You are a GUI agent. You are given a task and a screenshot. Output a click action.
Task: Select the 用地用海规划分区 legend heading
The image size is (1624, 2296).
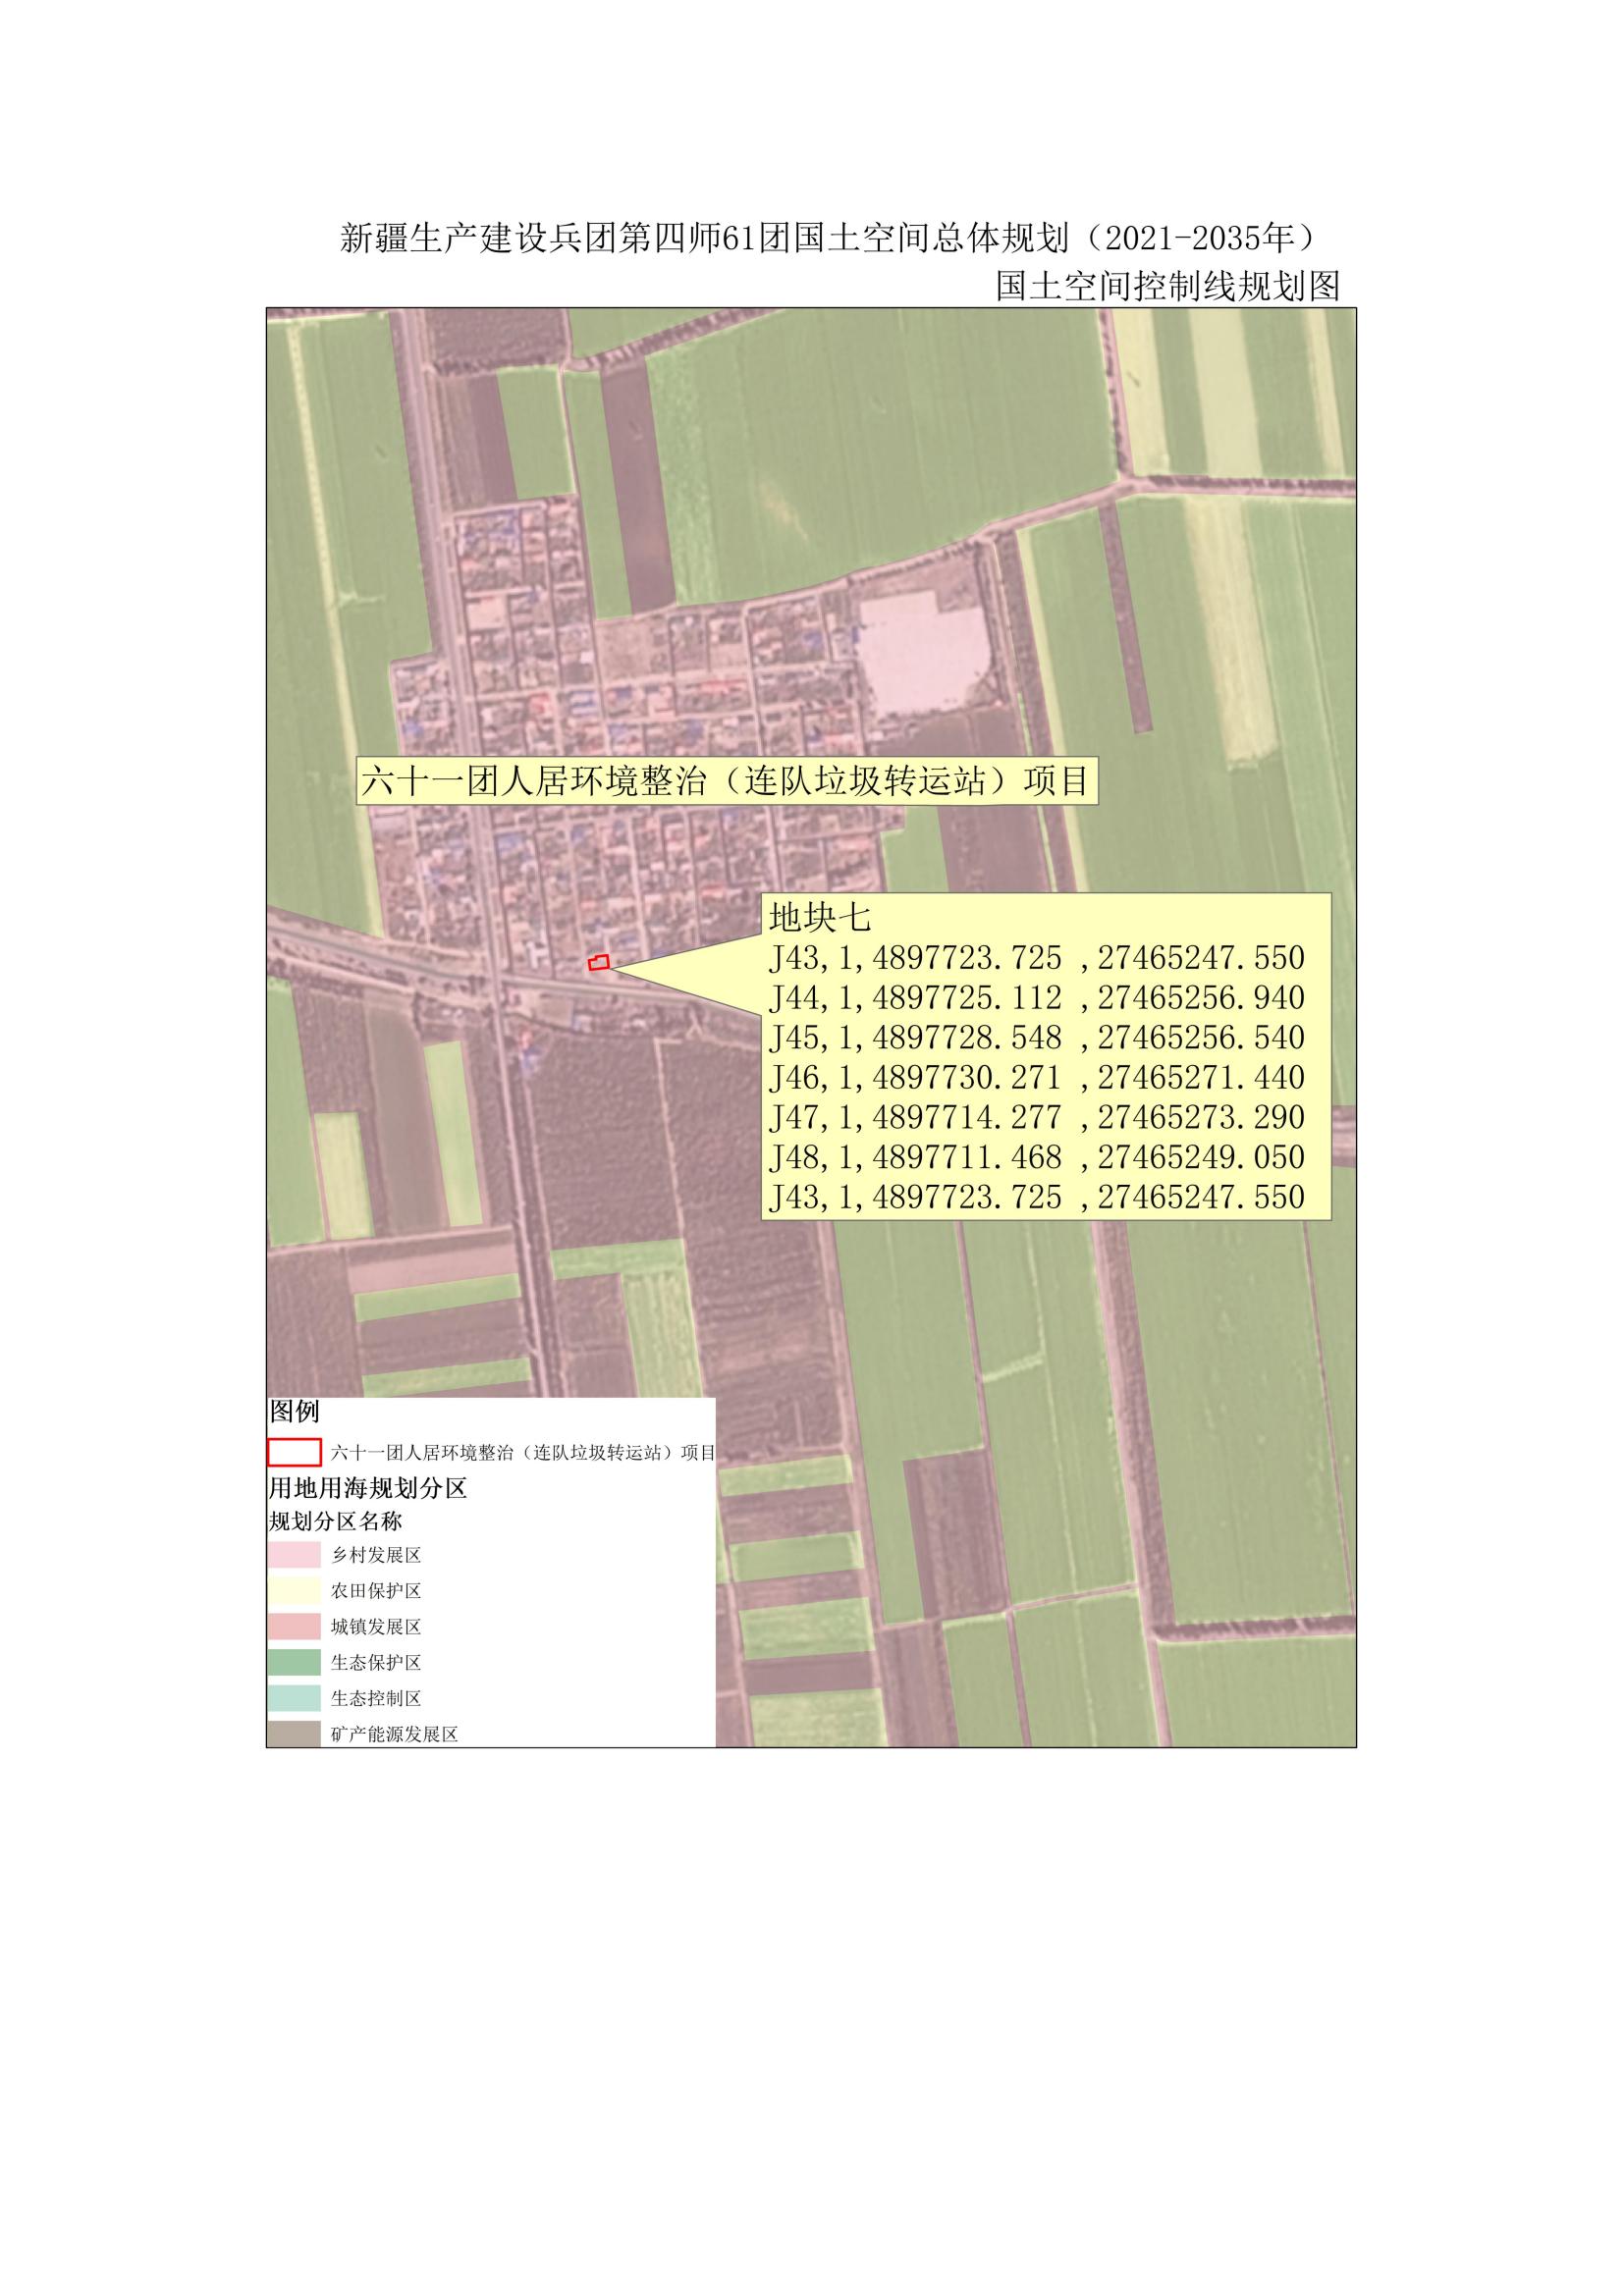click(368, 1488)
